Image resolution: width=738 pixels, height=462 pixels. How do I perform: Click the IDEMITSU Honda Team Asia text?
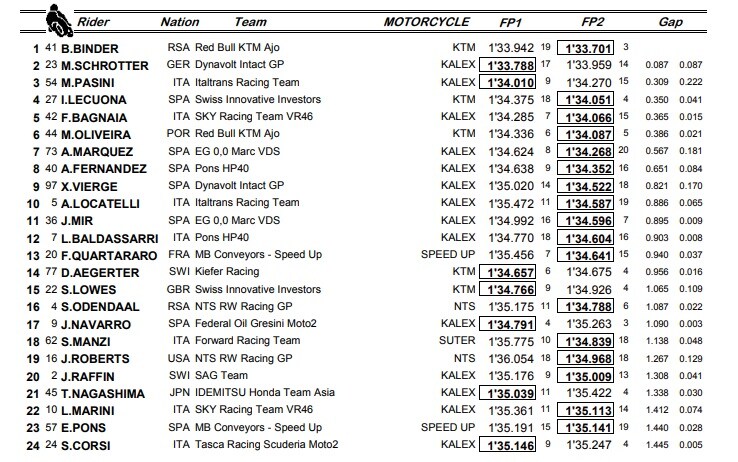[x=265, y=392]
